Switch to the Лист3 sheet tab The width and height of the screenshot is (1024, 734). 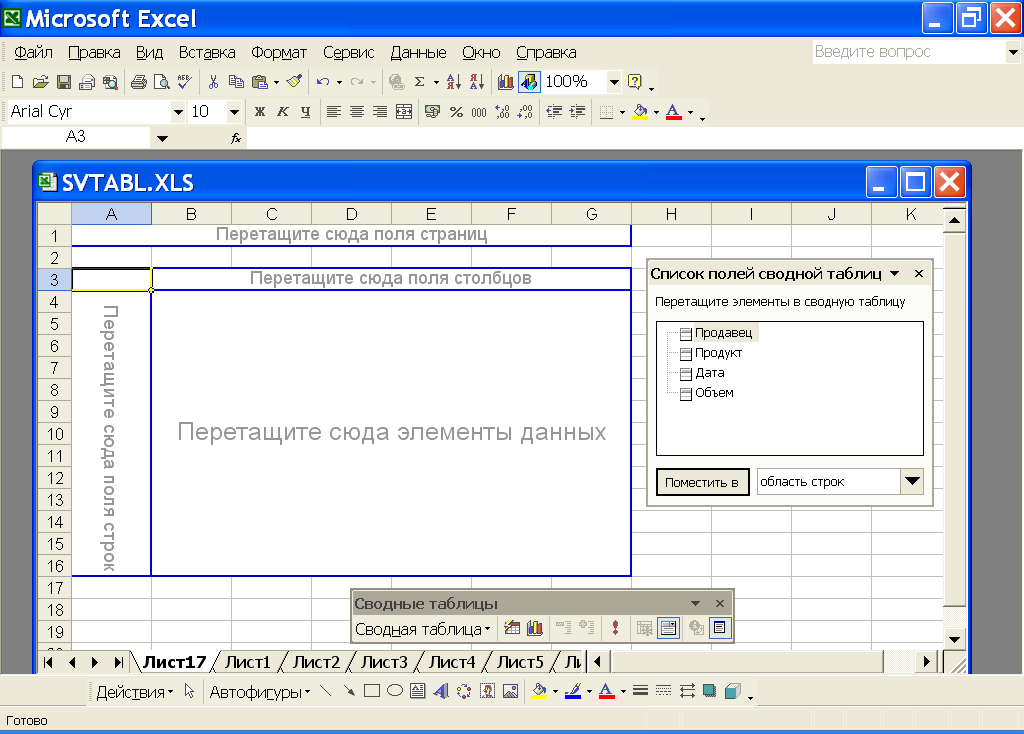pyautogui.click(x=384, y=662)
